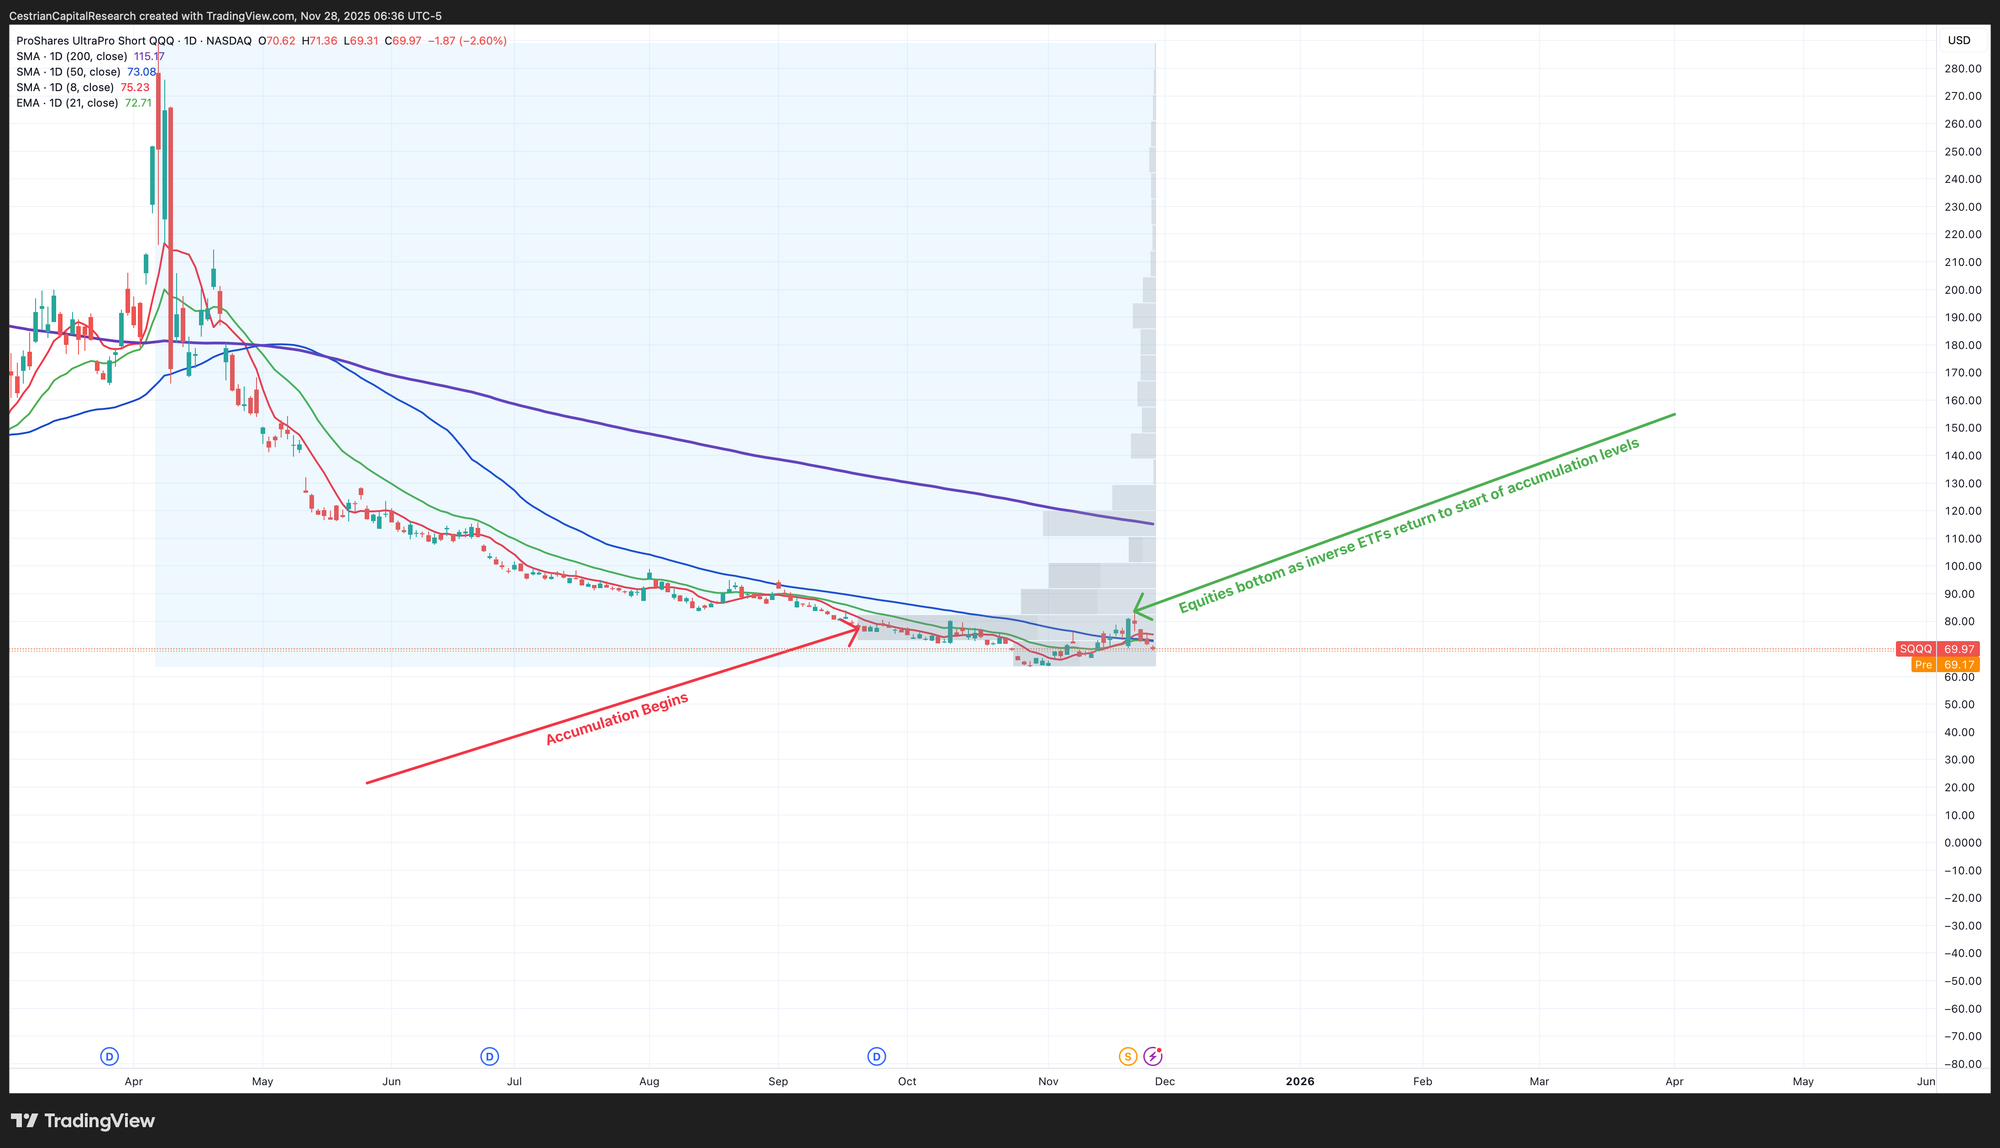Viewport: 2000px width, 1148px height.
Task: Click the red SQQQ price label
Action: [x=1937, y=649]
